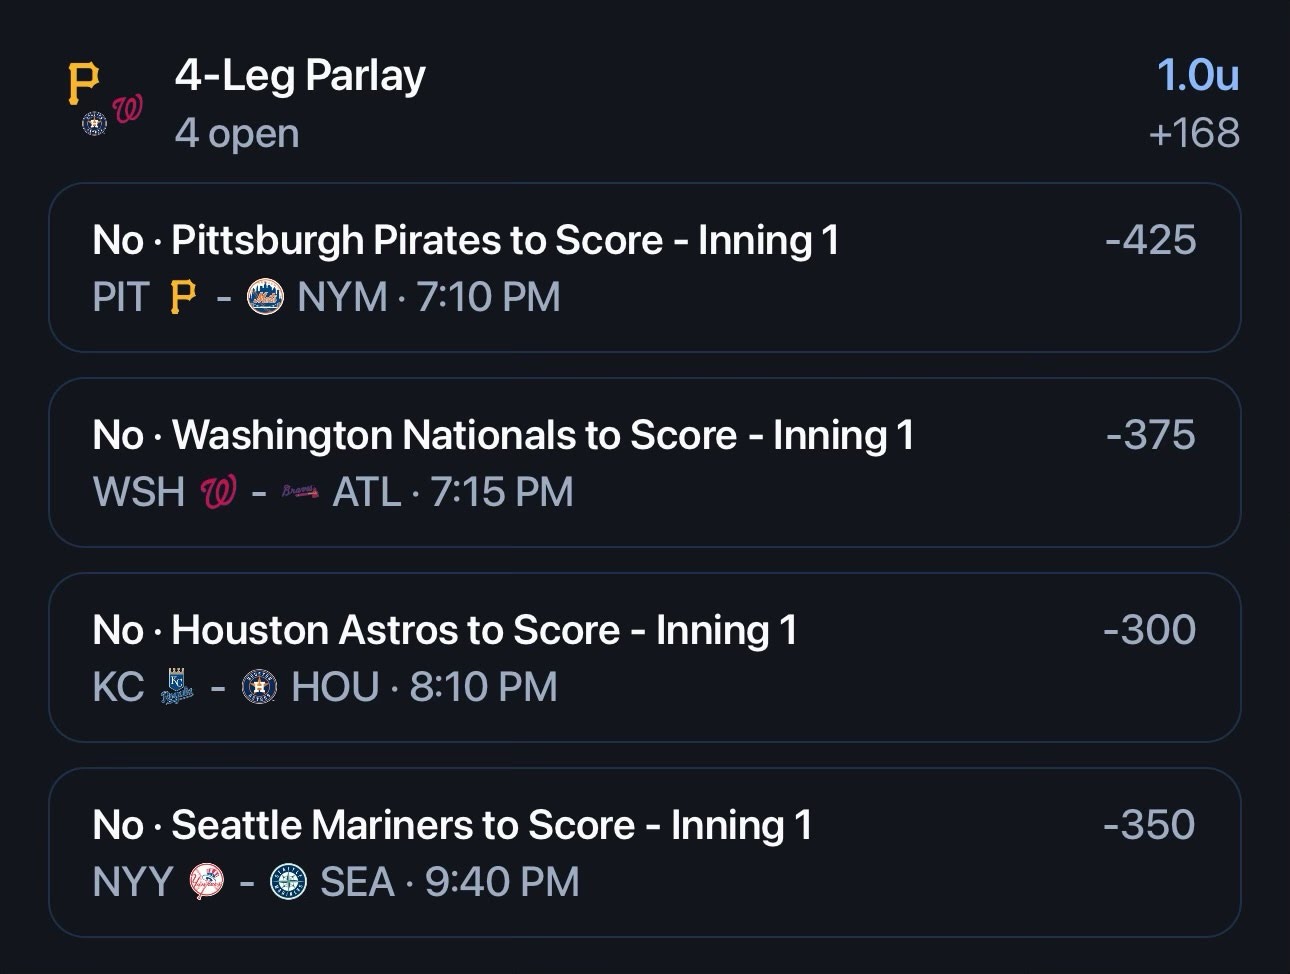Click the -375 odds on Nationals leg
Image resolution: width=1290 pixels, height=974 pixels.
1150,436
